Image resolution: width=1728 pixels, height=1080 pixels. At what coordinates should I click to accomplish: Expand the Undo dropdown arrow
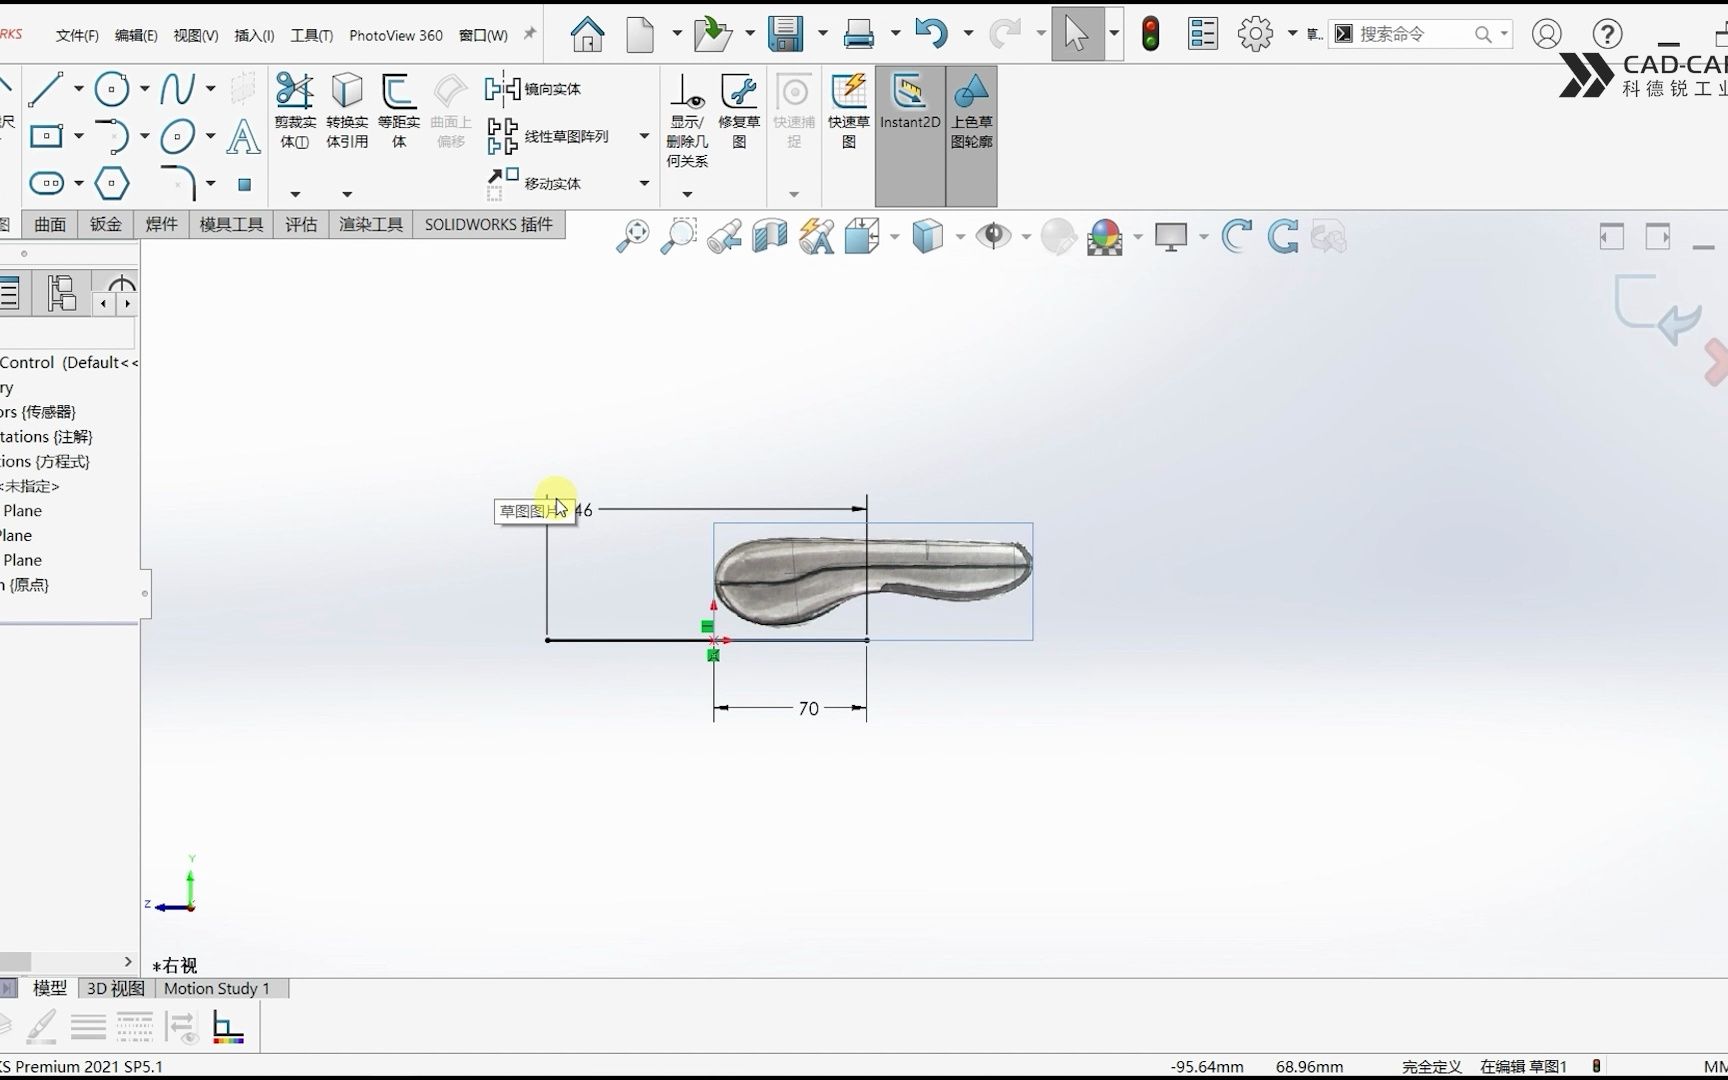(968, 34)
